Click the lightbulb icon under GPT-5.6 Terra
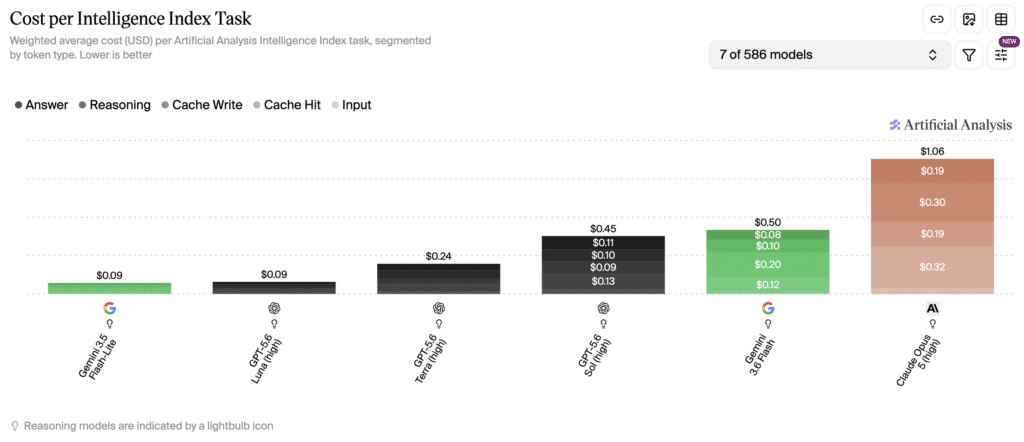 click(439, 323)
